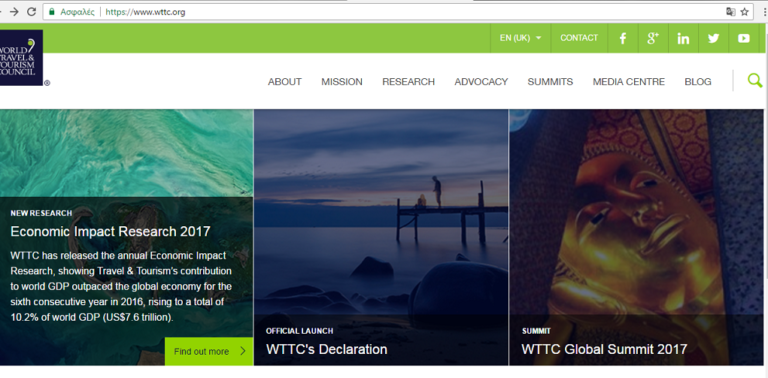Click the Economic Impact Research description paragraph

(121, 286)
